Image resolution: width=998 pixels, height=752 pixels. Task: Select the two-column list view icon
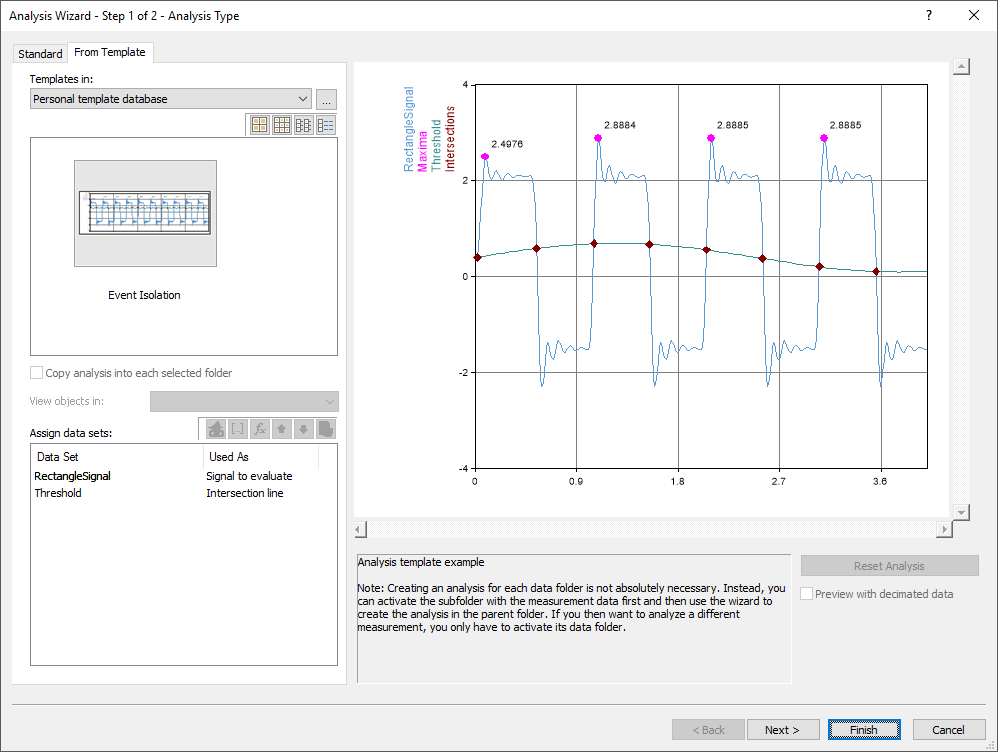click(x=304, y=125)
